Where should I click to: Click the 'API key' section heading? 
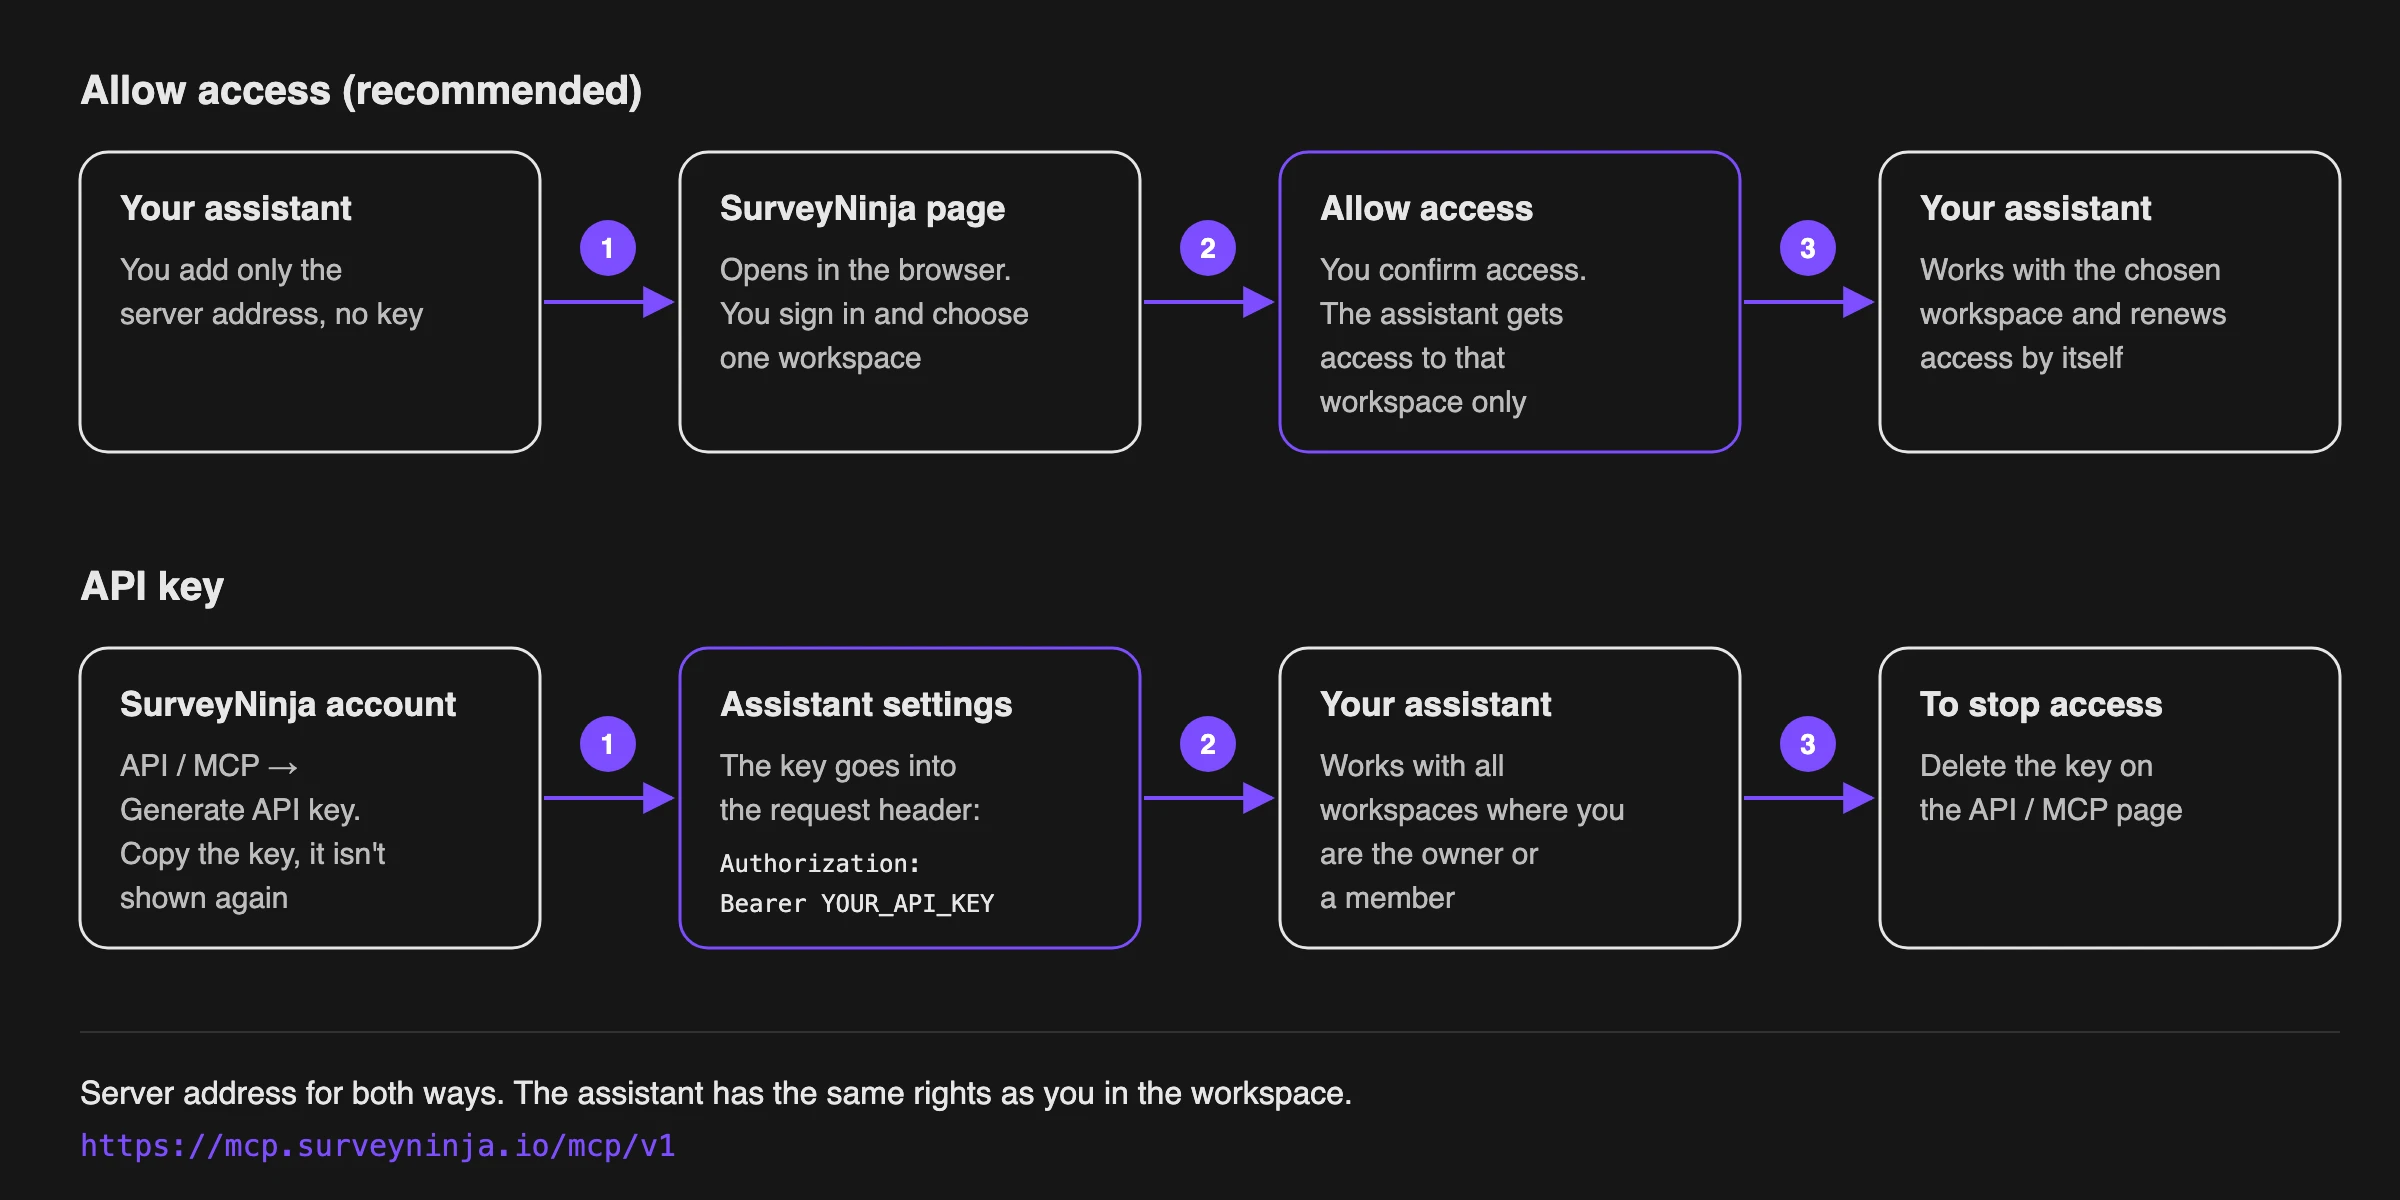[x=152, y=587]
